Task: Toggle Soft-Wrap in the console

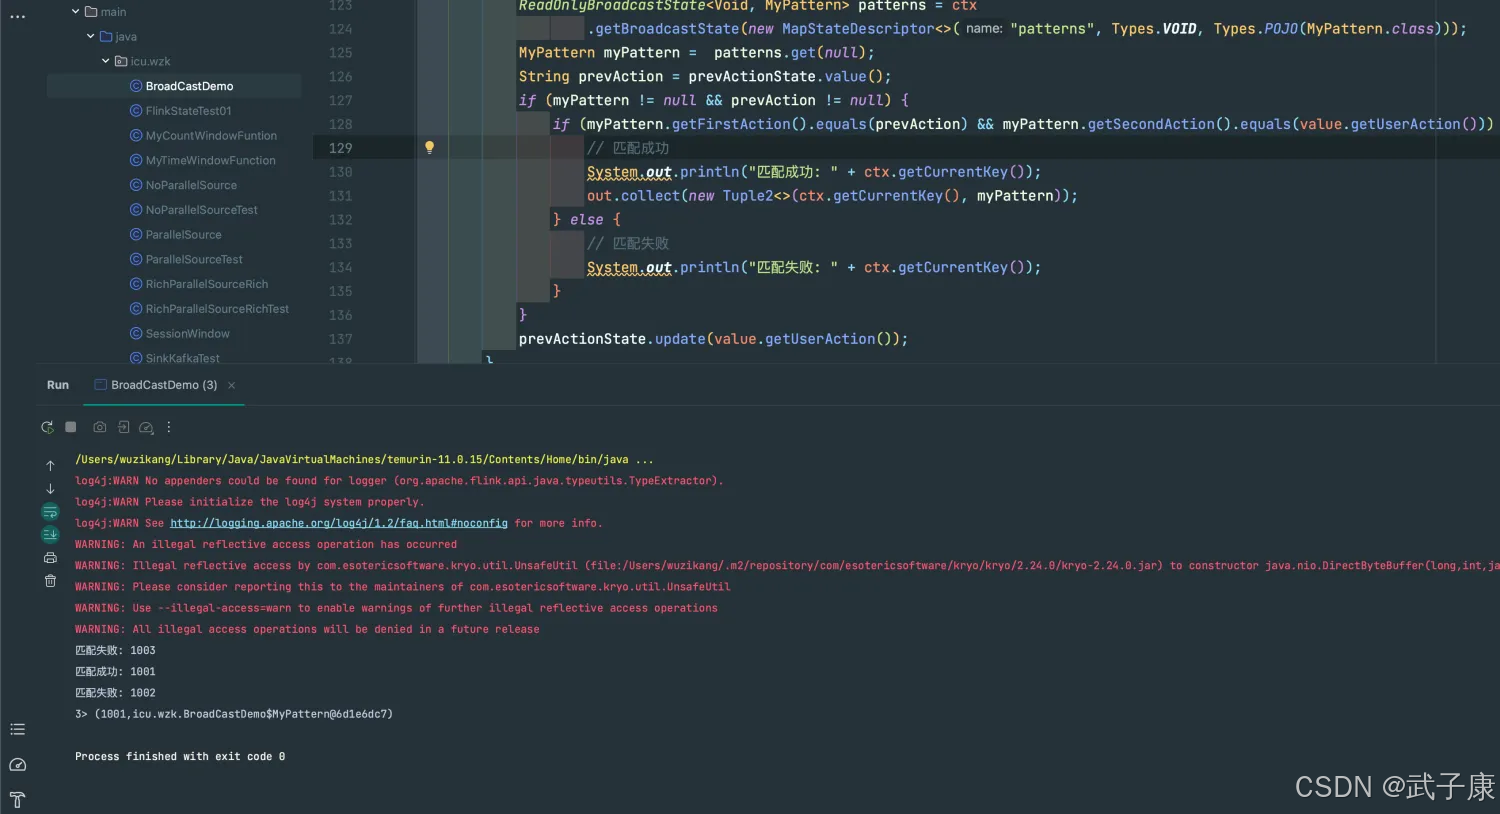Action: pyautogui.click(x=50, y=512)
